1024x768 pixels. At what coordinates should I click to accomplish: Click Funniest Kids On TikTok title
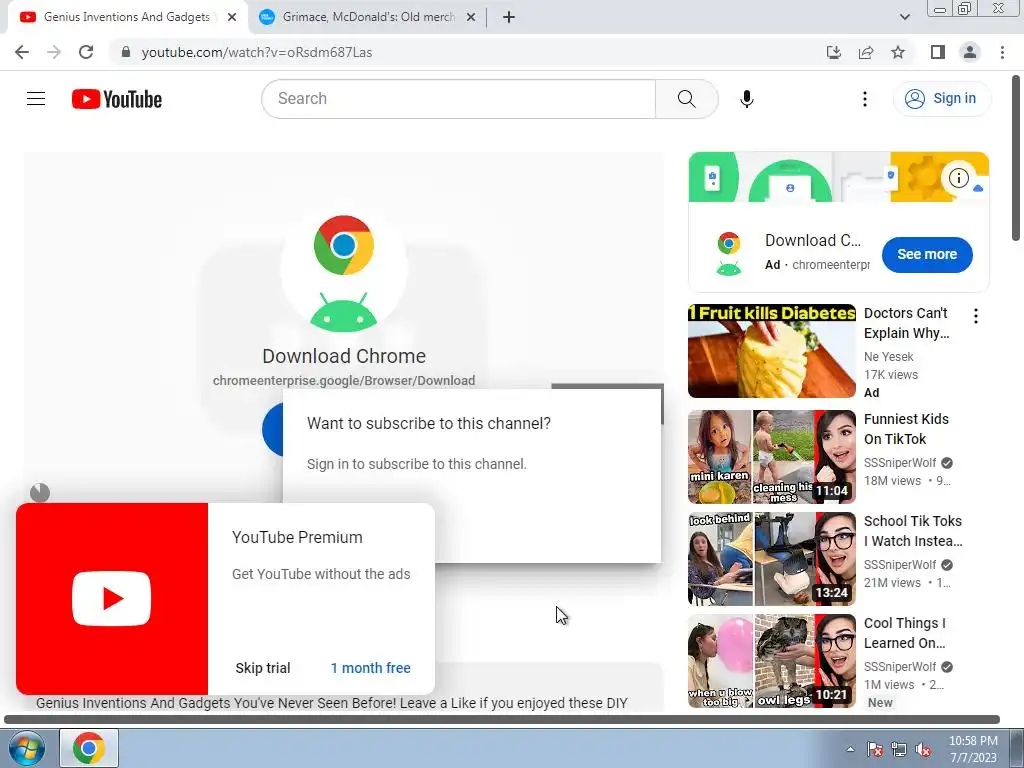[906, 429]
